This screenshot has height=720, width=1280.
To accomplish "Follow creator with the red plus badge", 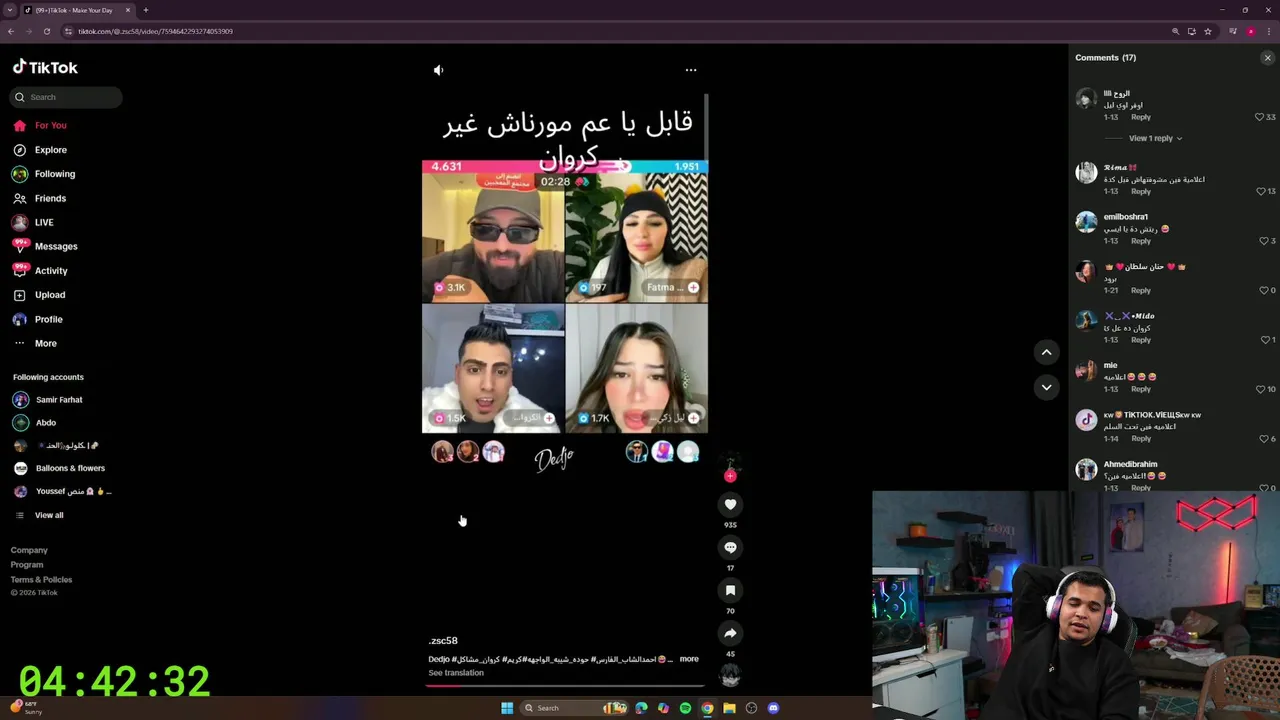I will [730, 476].
